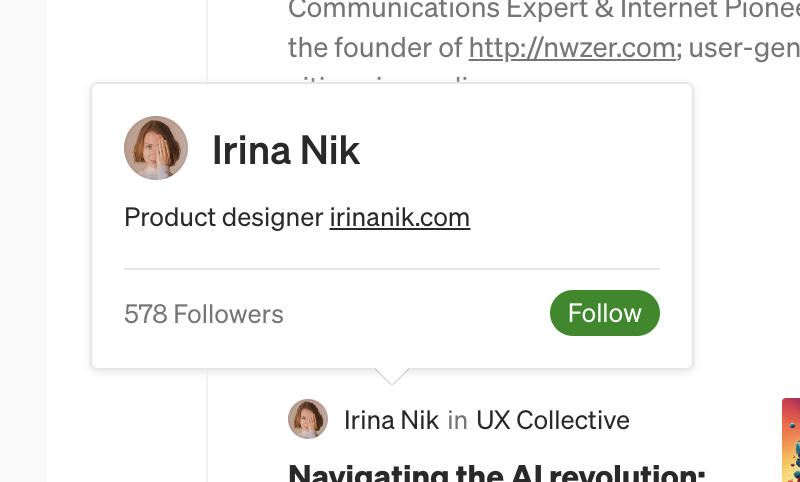The height and width of the screenshot is (482, 800).
Task: Click small author avatar beside byline
Action: [308, 419]
